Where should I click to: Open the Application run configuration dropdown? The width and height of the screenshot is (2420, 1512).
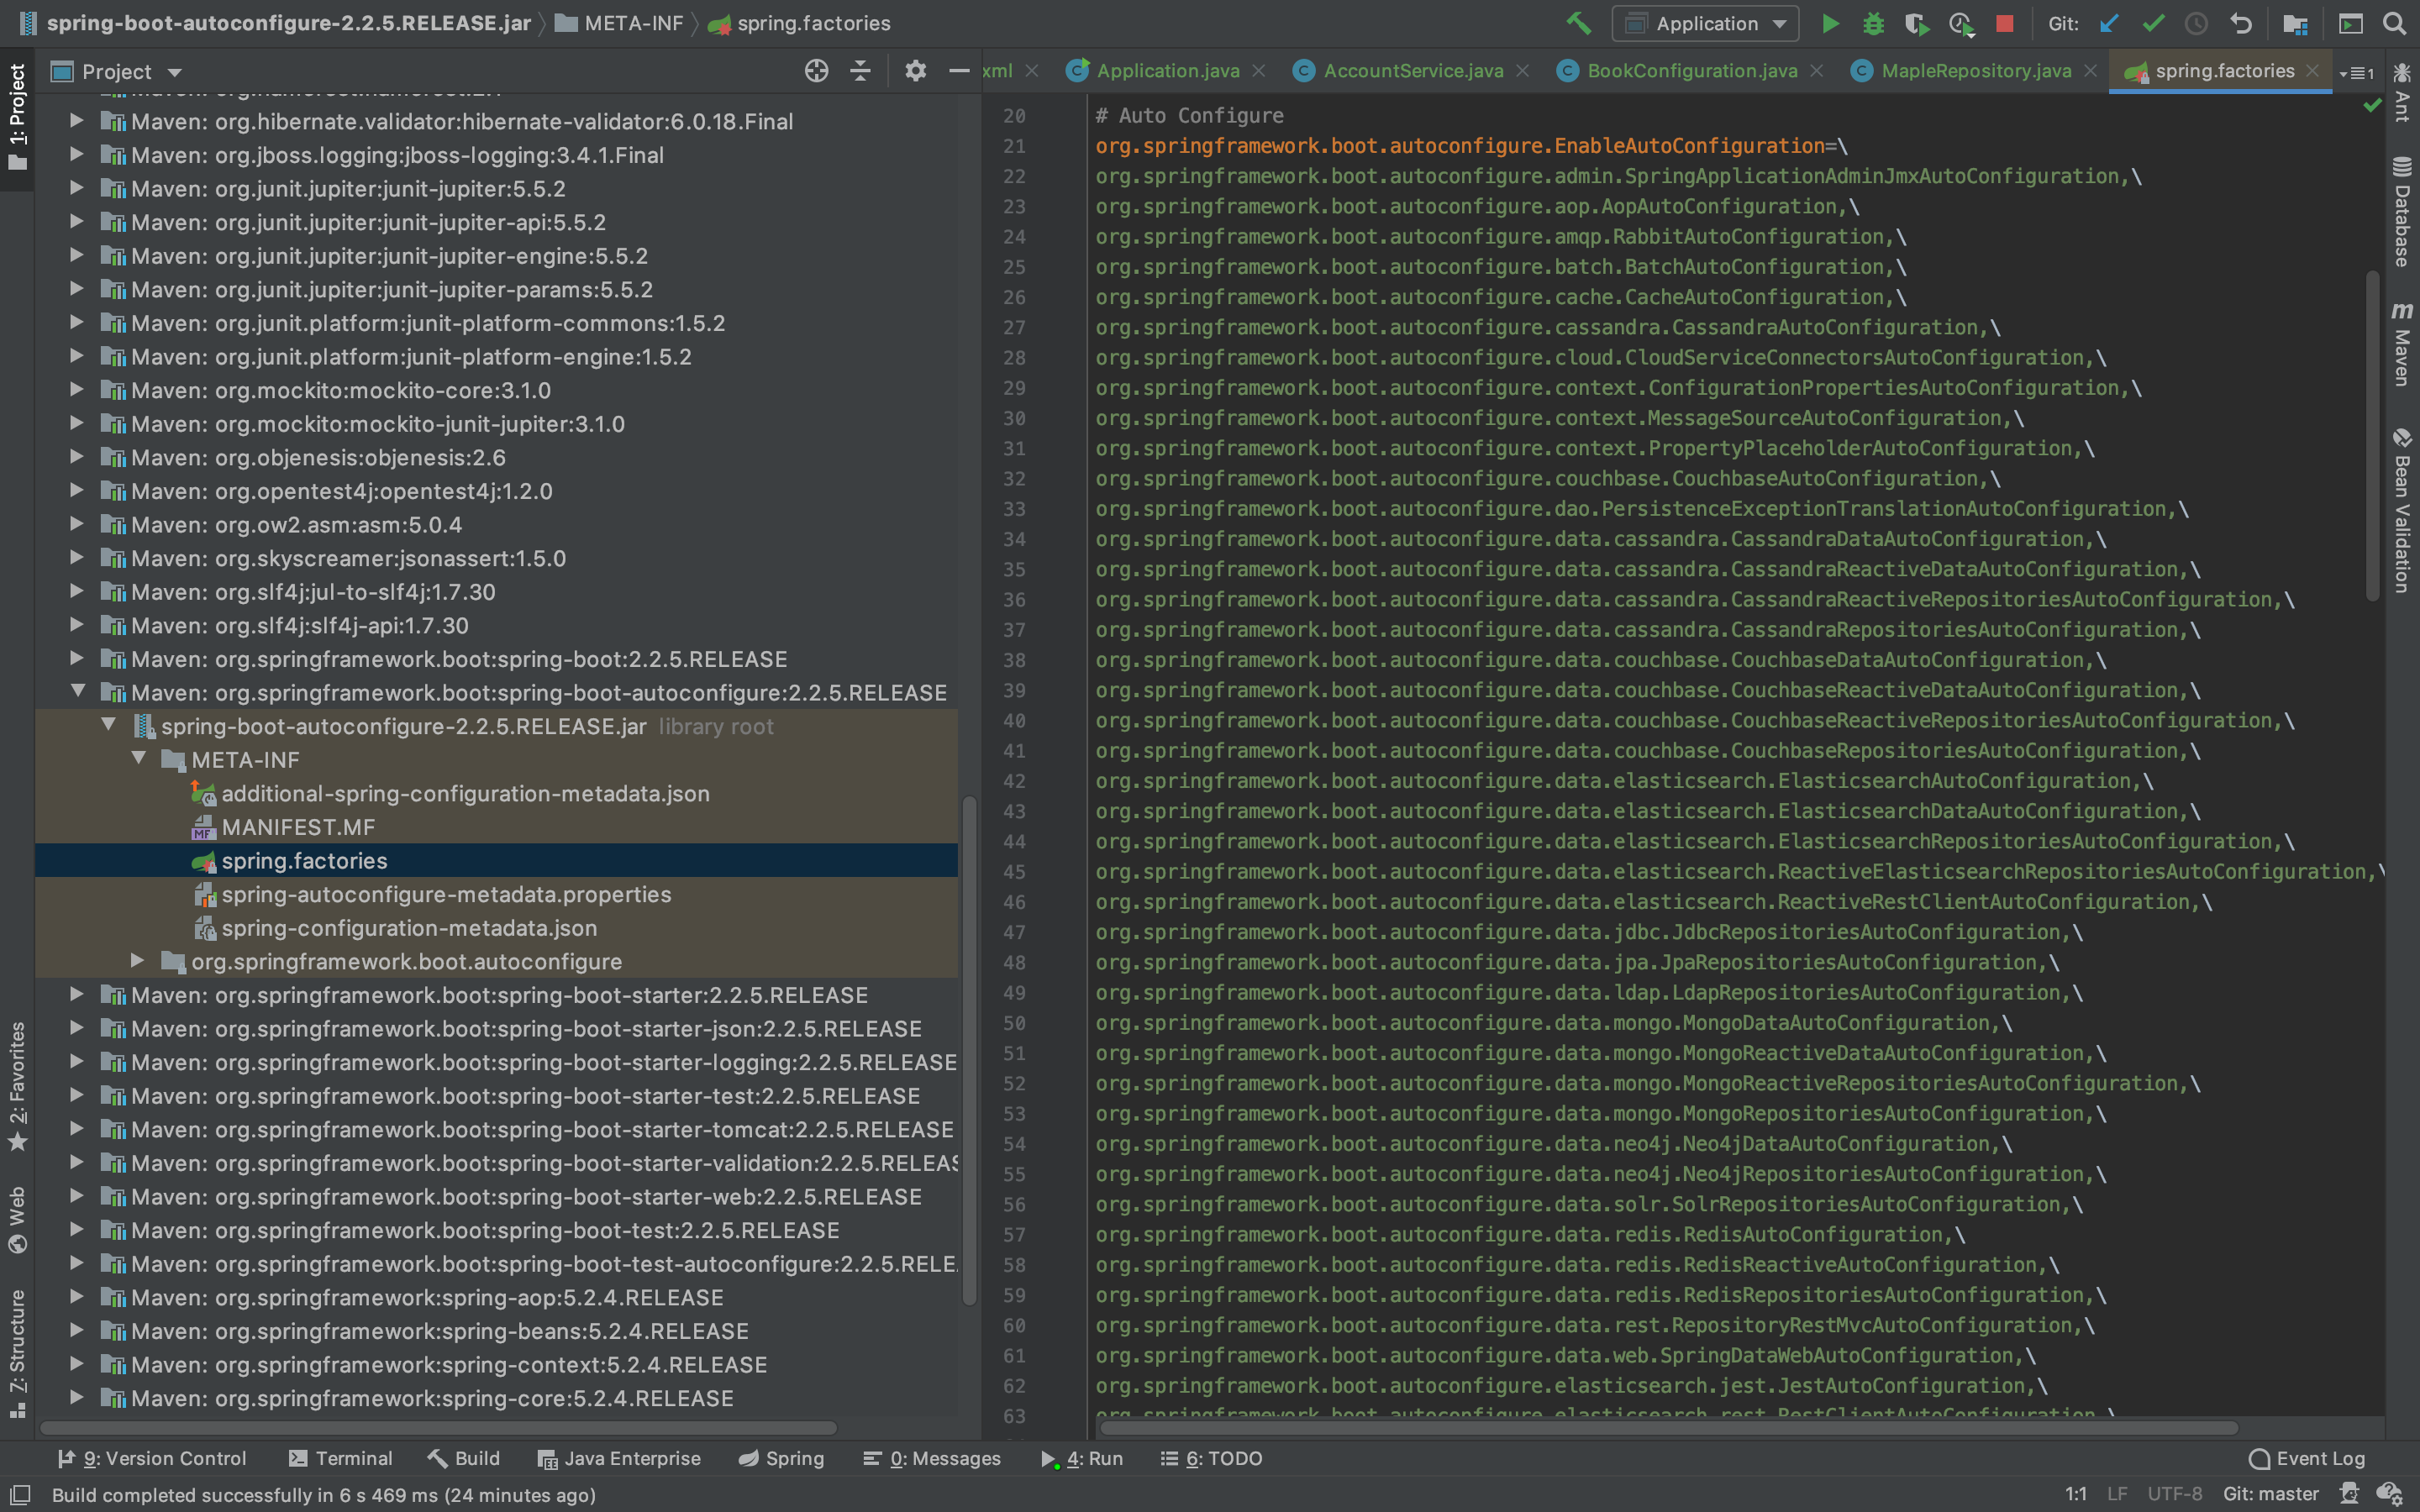(1704, 23)
